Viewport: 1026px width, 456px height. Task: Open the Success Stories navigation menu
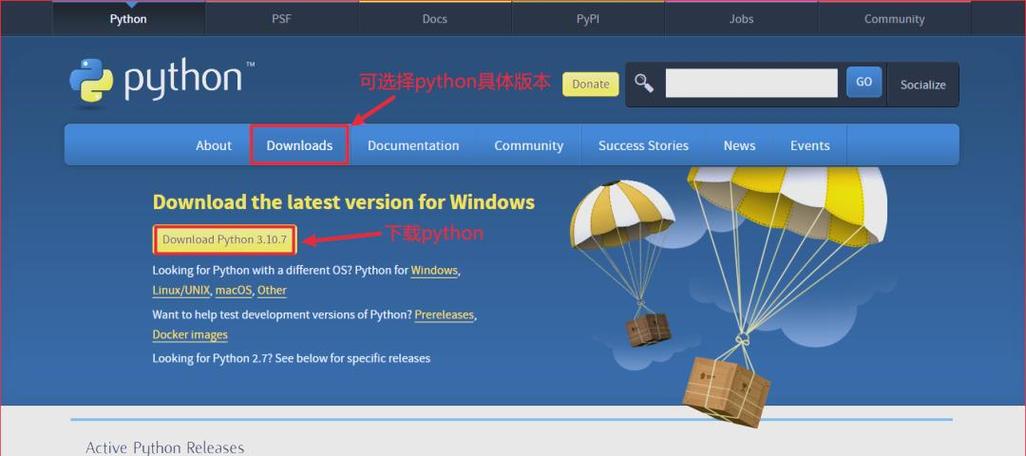coord(643,145)
